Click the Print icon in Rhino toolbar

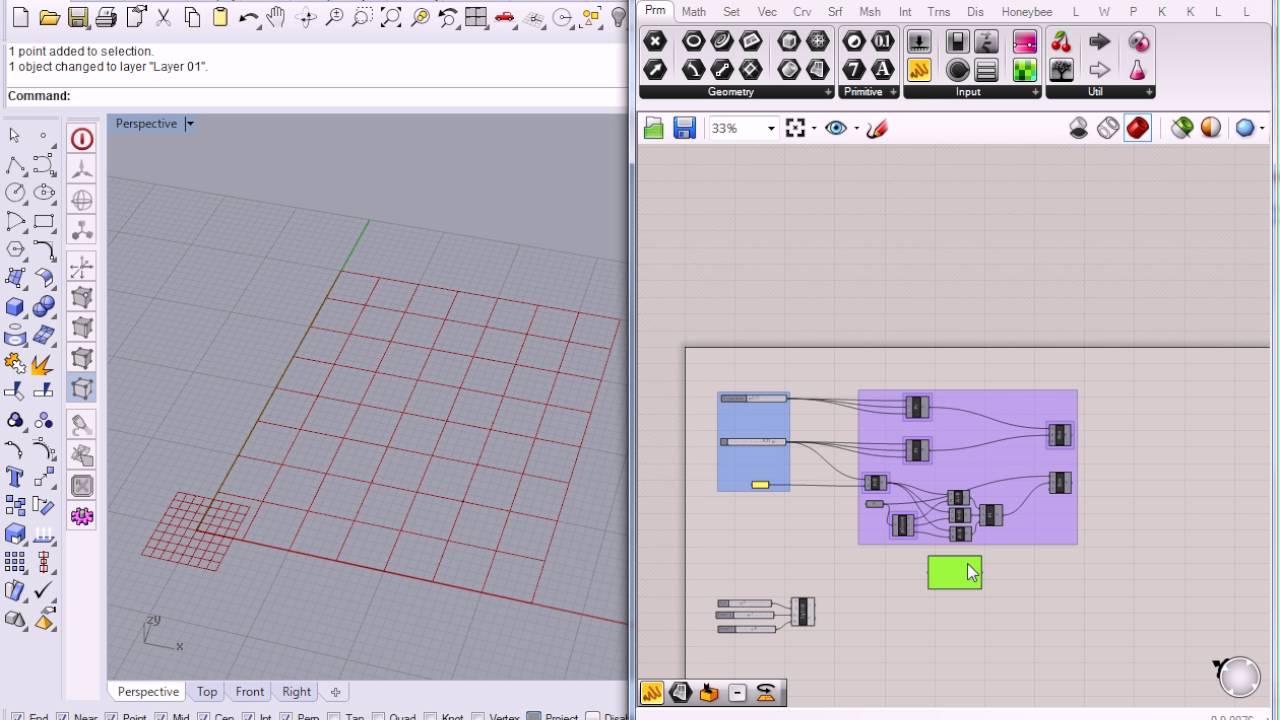click(106, 17)
